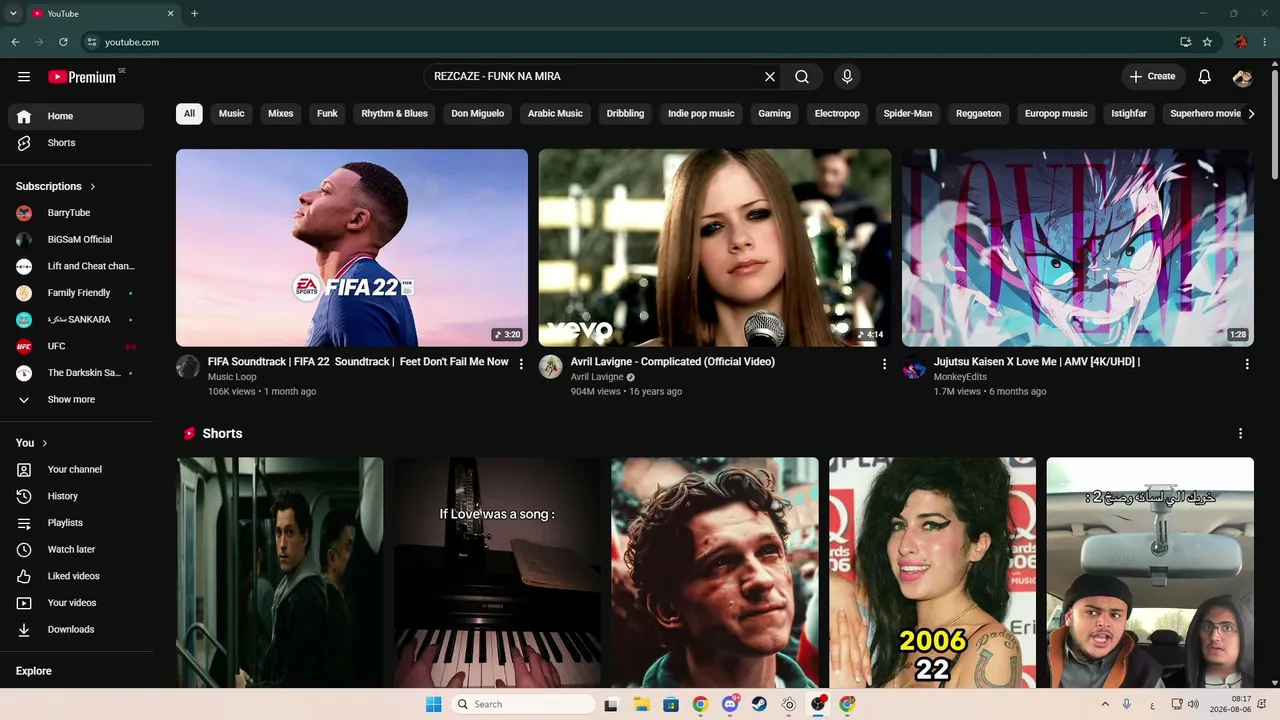
Task: Click the Avril Lavigne channel avatar
Action: [x=551, y=367]
